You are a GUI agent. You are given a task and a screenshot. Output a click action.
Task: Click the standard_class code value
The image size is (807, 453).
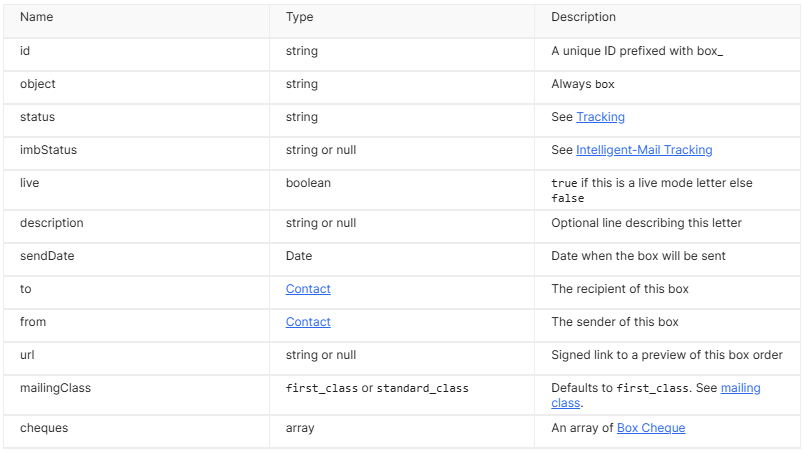click(x=422, y=388)
